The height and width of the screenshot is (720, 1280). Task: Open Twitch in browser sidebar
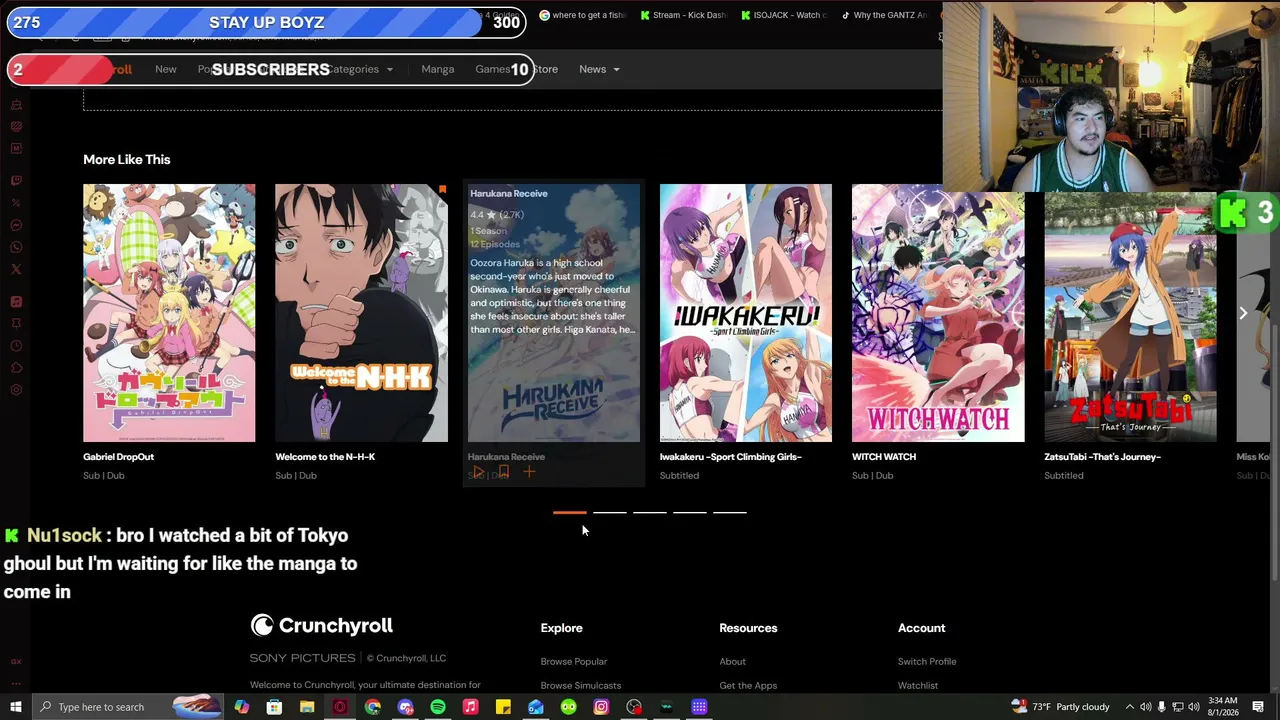click(16, 181)
